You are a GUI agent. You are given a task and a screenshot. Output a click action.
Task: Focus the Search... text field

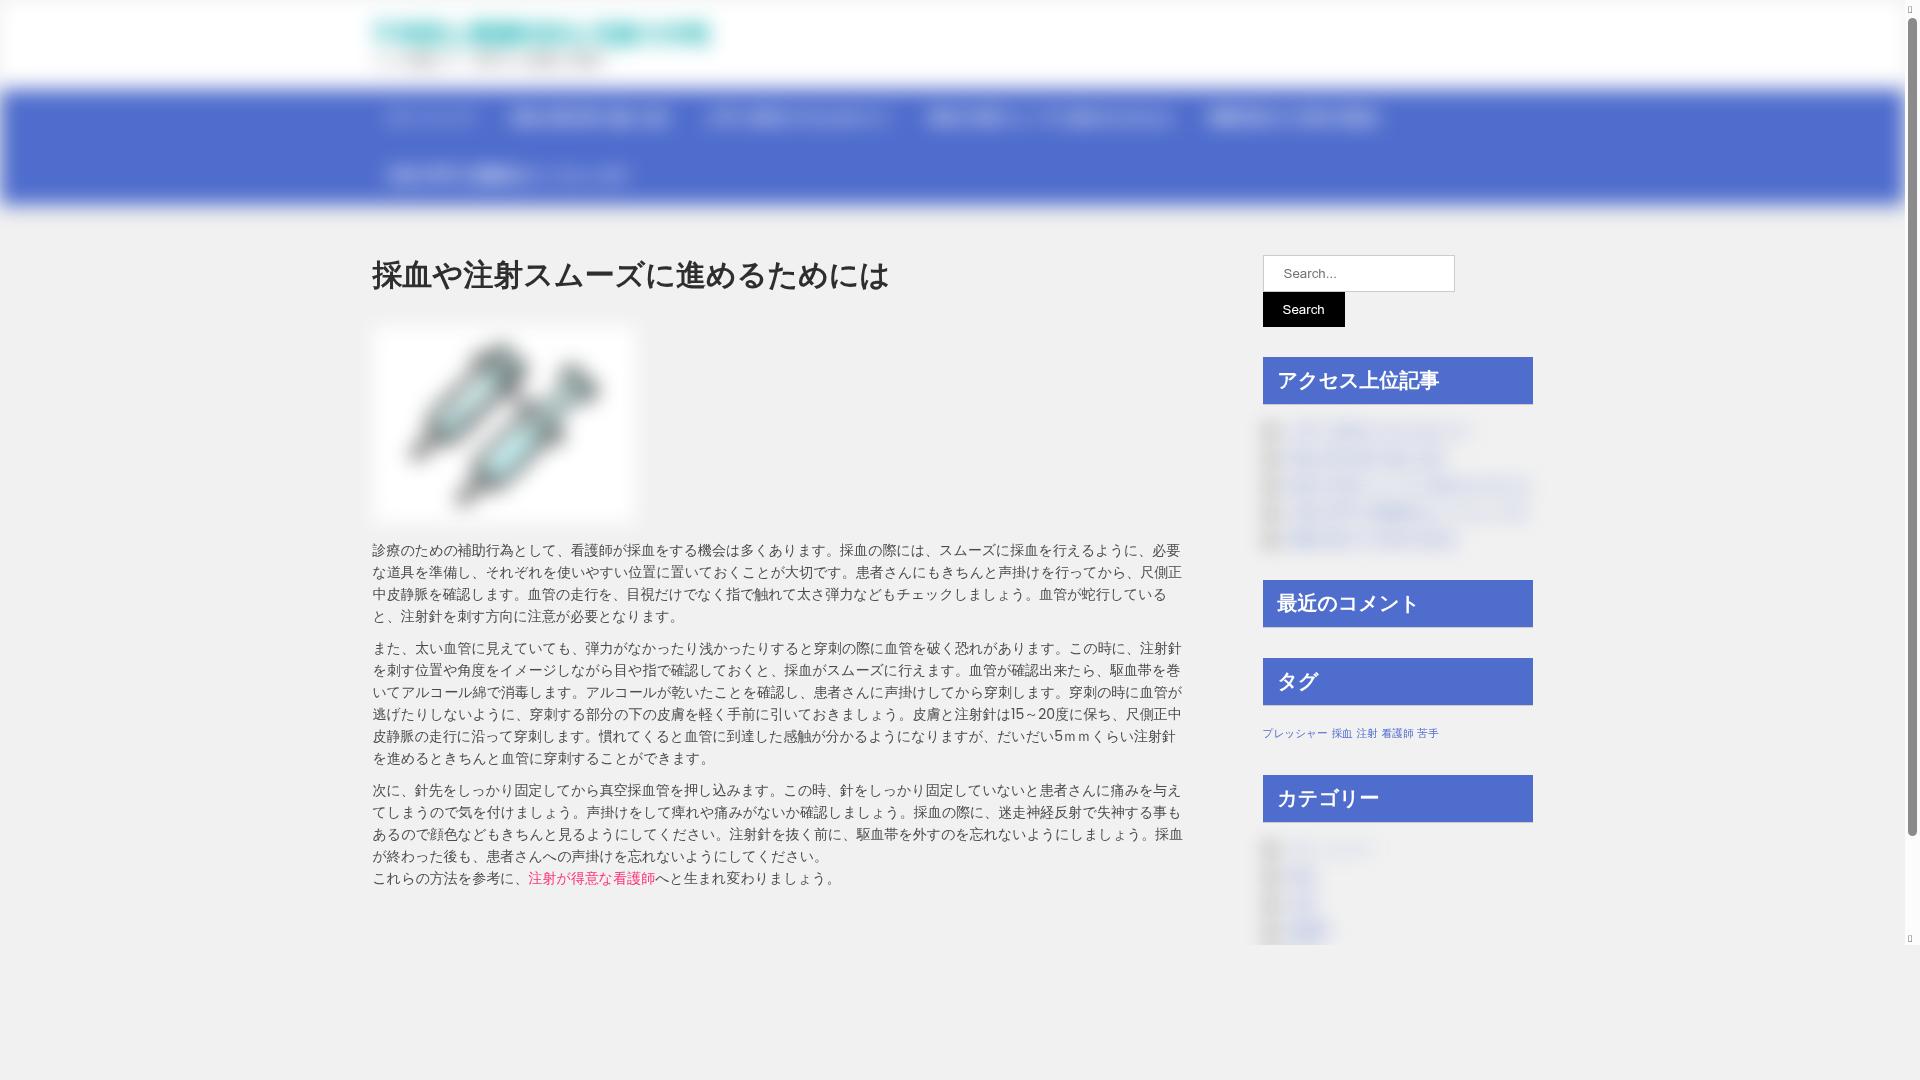coord(1357,273)
